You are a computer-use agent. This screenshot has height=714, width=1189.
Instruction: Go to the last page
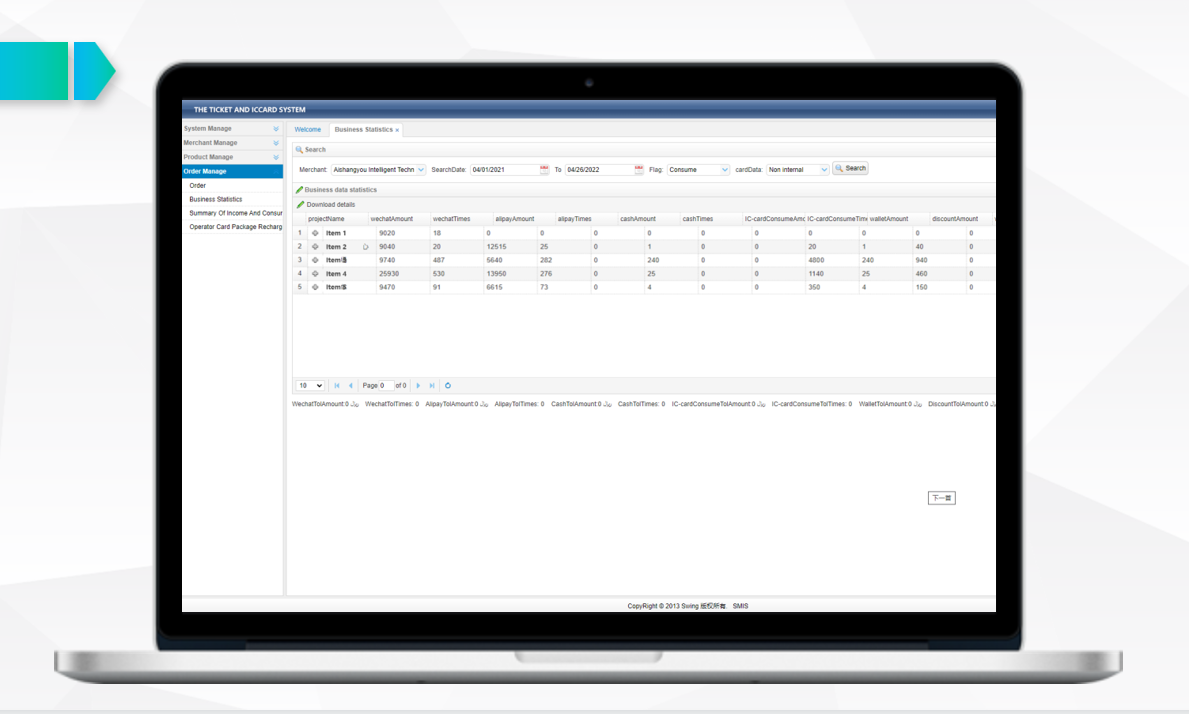(x=431, y=386)
